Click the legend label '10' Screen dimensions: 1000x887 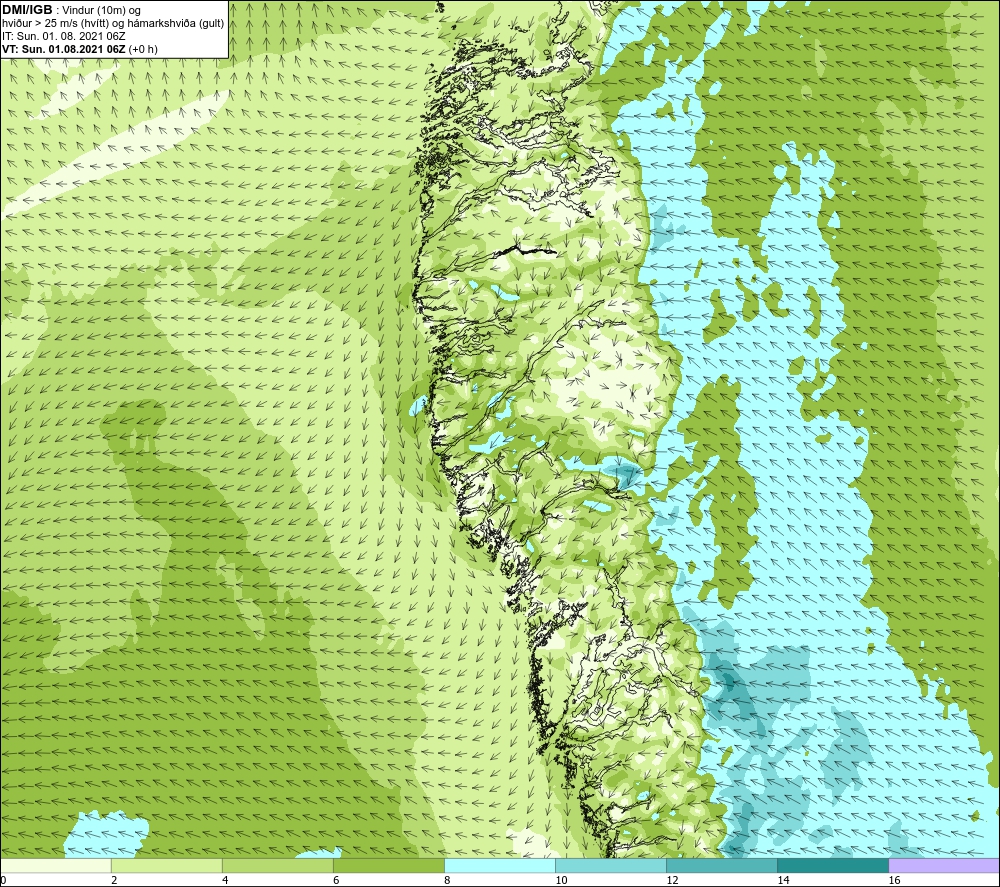point(561,880)
